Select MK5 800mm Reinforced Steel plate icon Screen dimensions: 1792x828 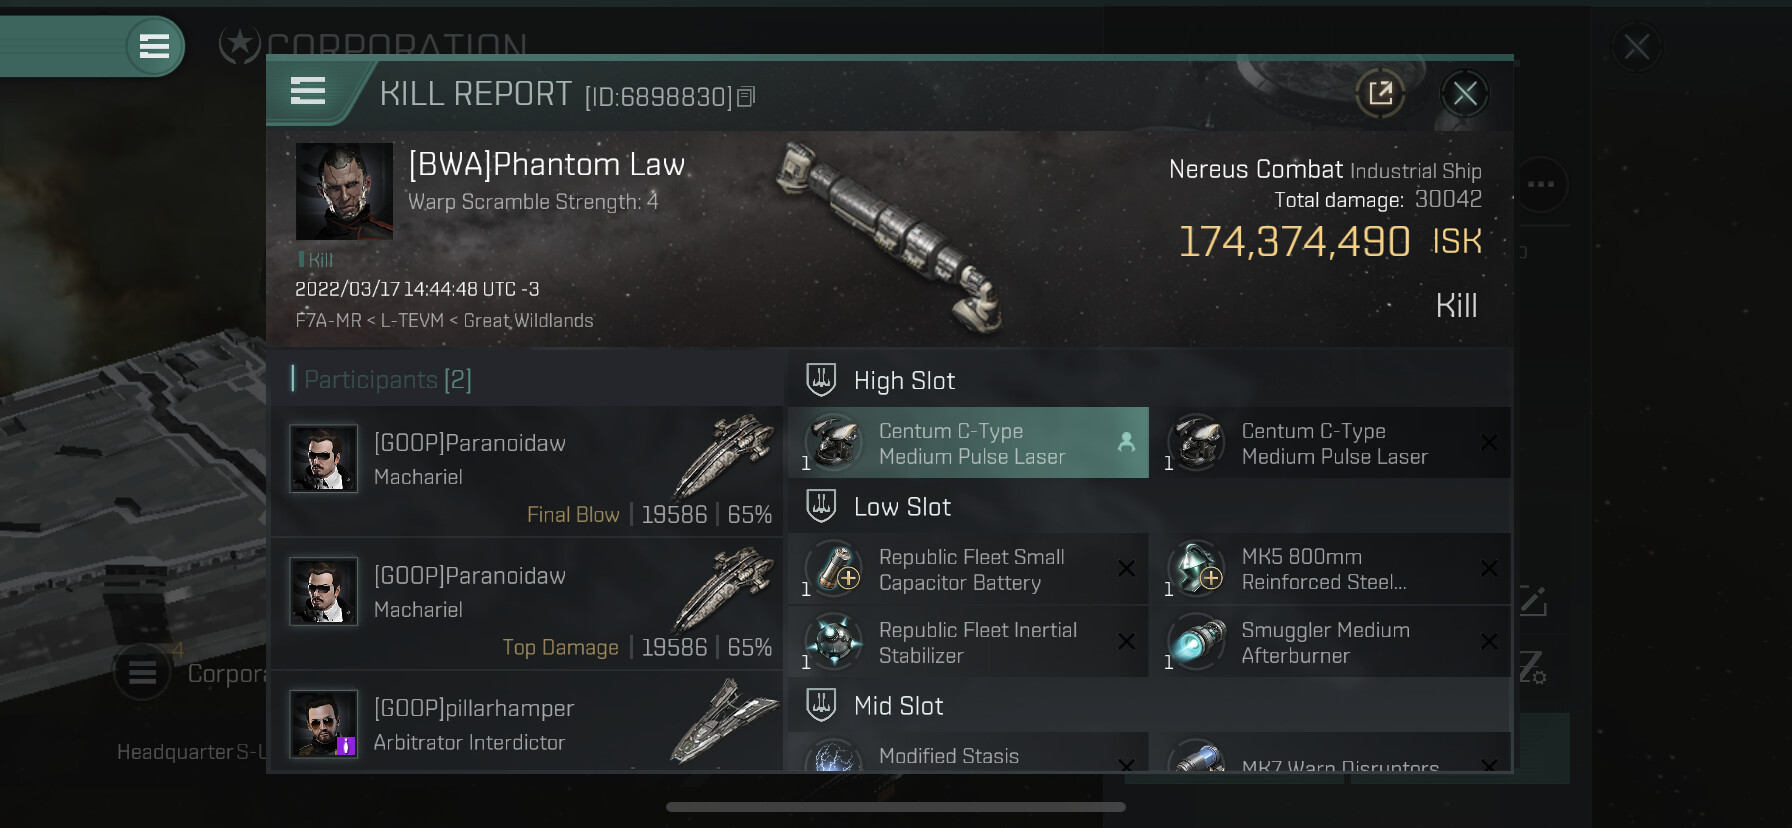(x=1196, y=569)
